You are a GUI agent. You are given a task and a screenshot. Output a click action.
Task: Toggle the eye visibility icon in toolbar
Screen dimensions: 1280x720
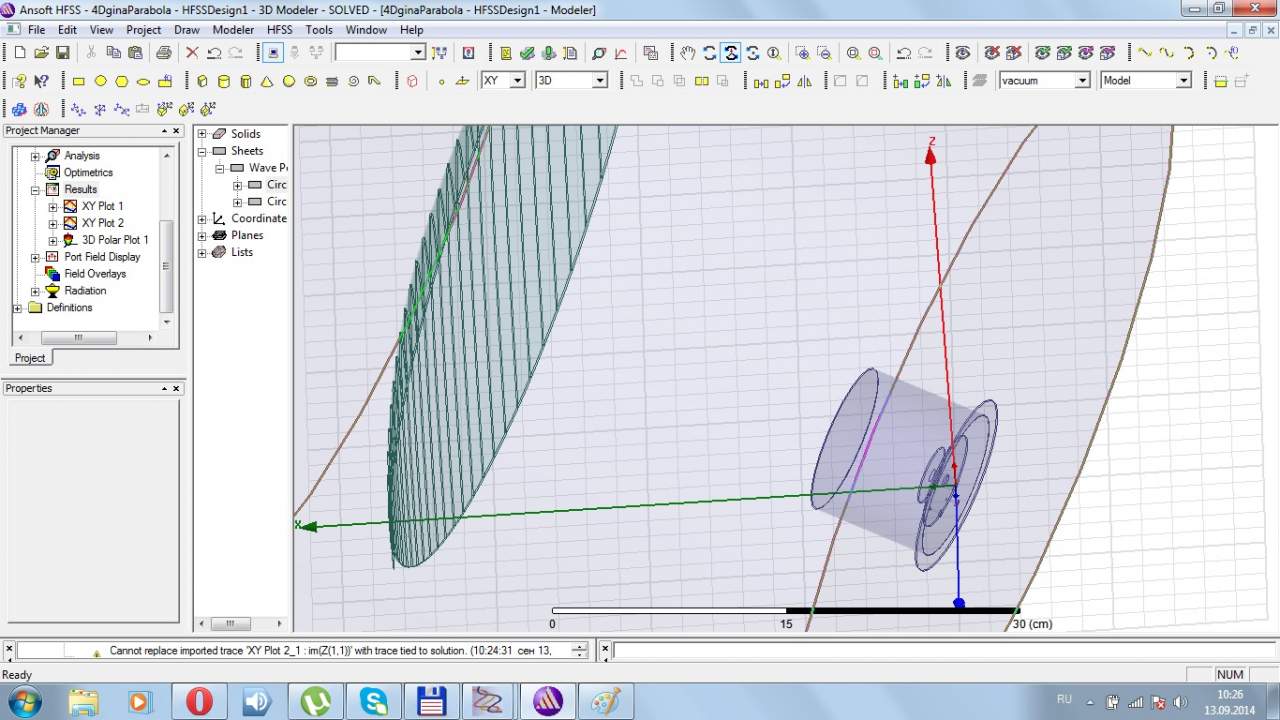pyautogui.click(x=962, y=53)
